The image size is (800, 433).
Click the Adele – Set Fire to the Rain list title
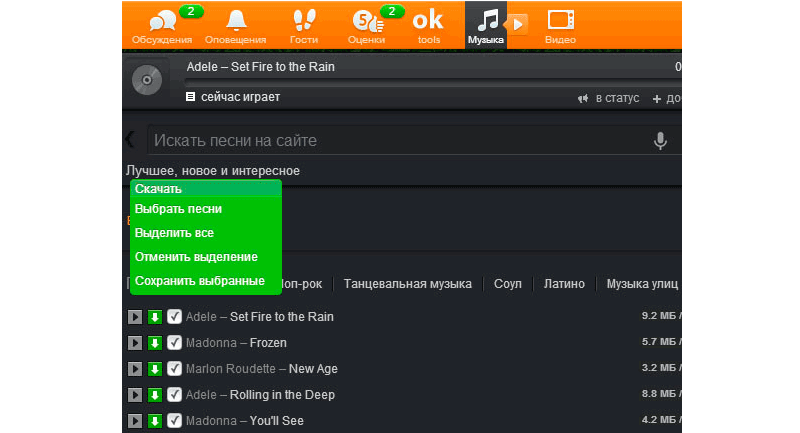tap(260, 317)
